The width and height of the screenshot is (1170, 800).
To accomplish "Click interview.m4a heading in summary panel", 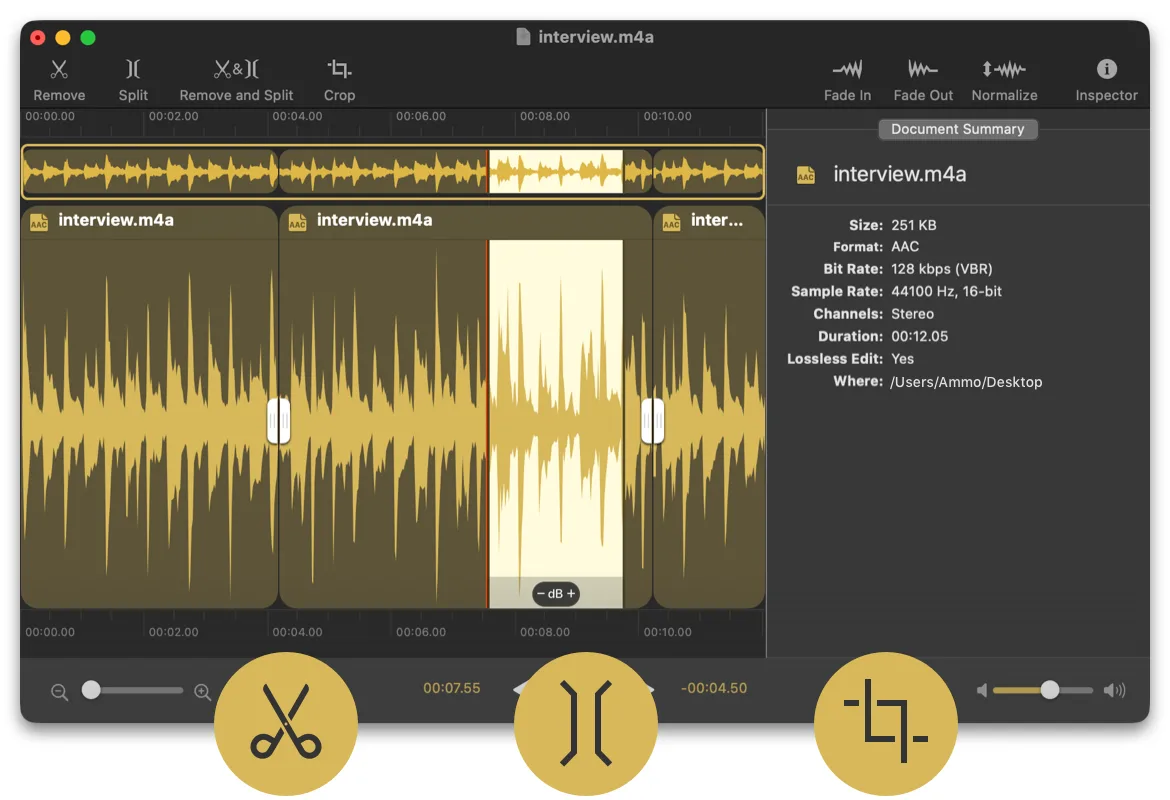I will pyautogui.click(x=899, y=175).
